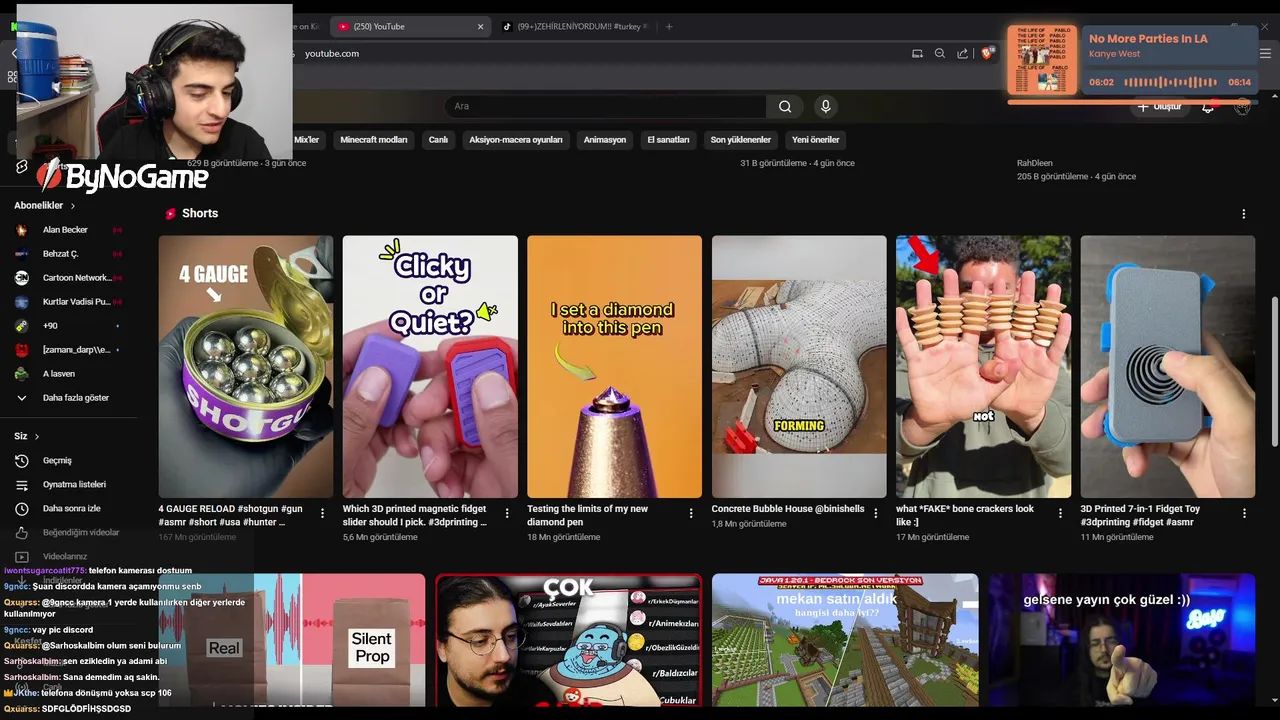Open the Shorts shelf options menu

1244,214
